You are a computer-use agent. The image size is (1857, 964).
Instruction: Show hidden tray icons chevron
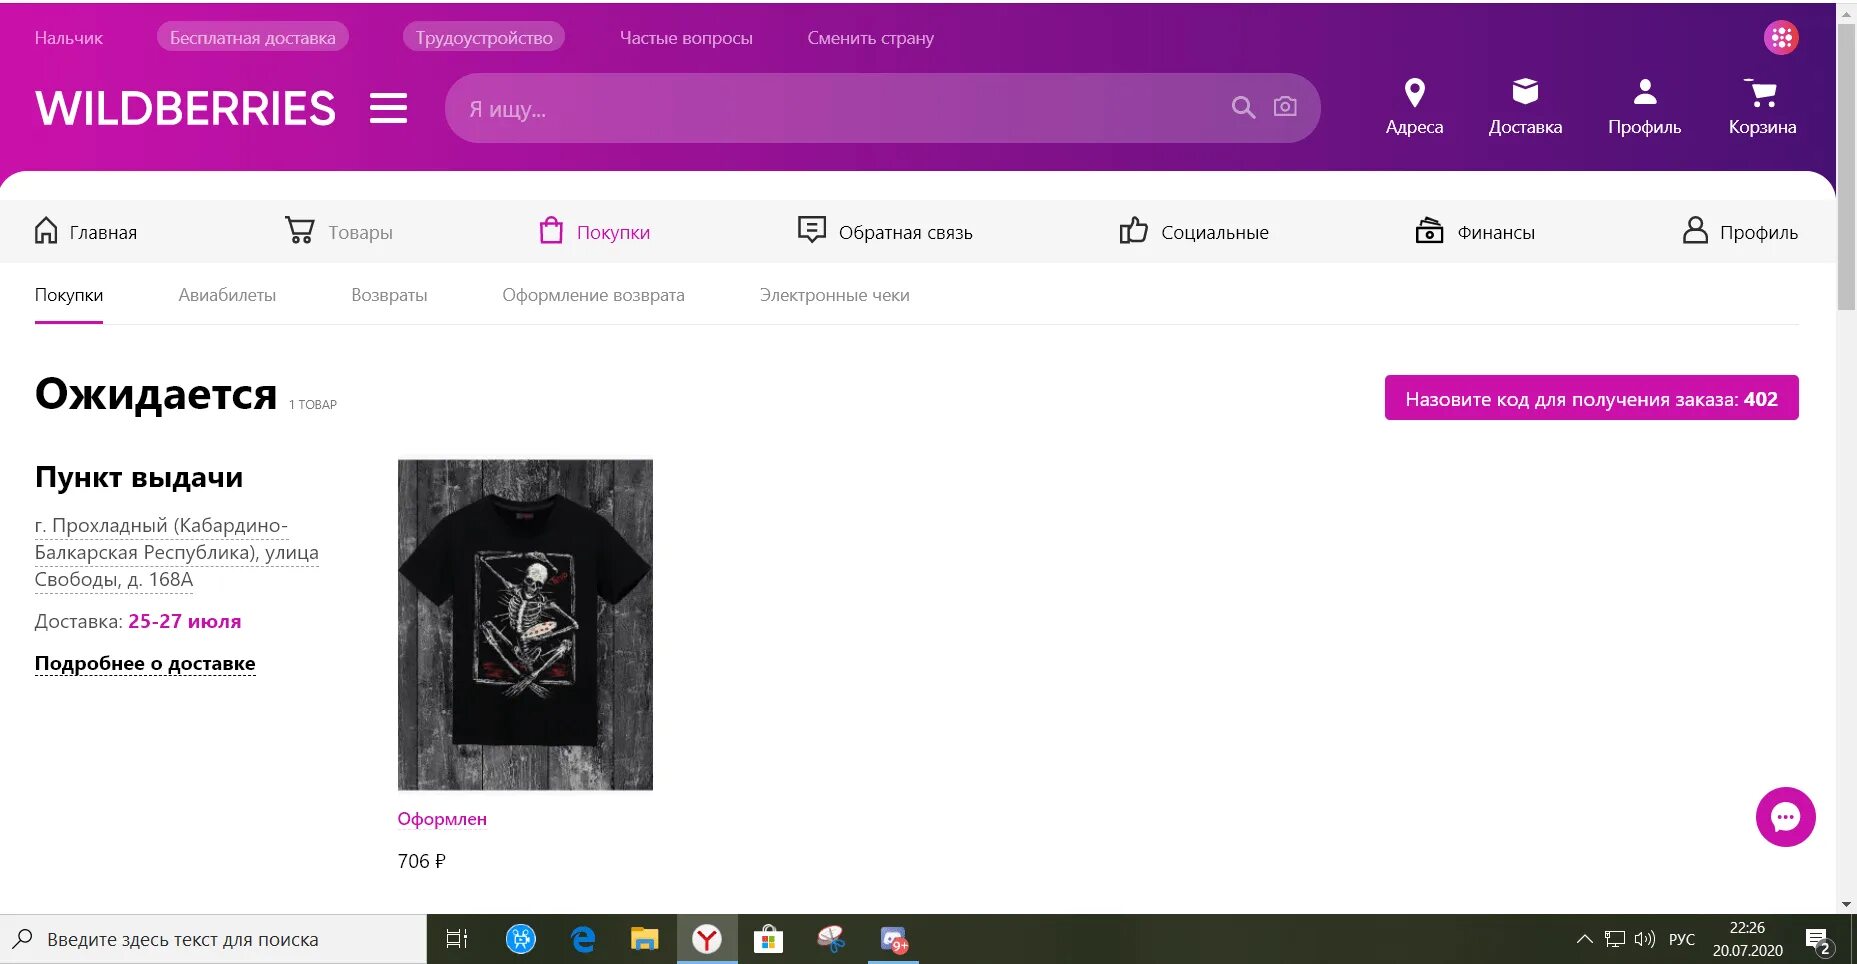(1584, 939)
